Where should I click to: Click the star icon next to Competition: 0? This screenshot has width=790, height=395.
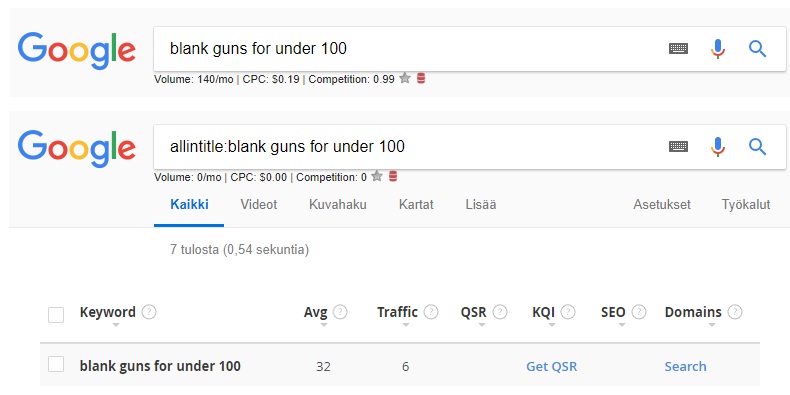coord(377,176)
